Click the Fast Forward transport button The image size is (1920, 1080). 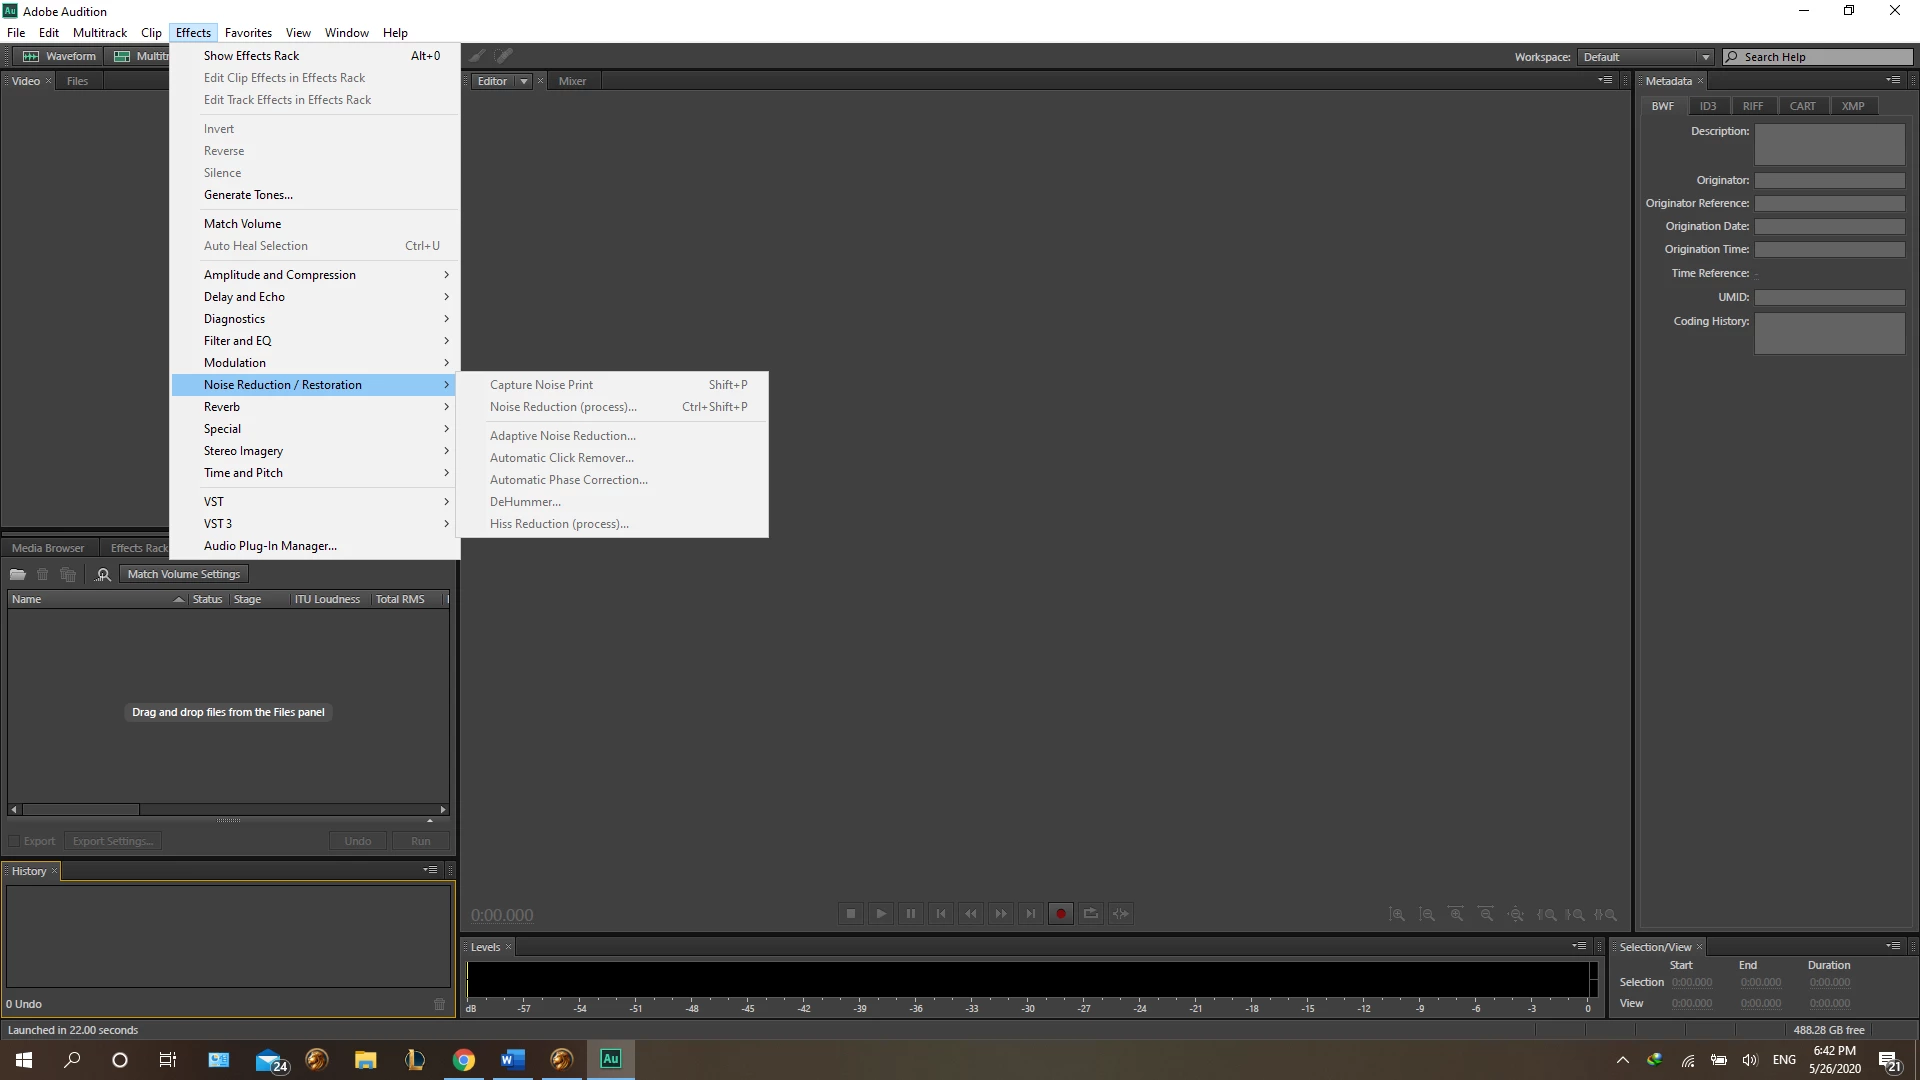tap(1001, 913)
